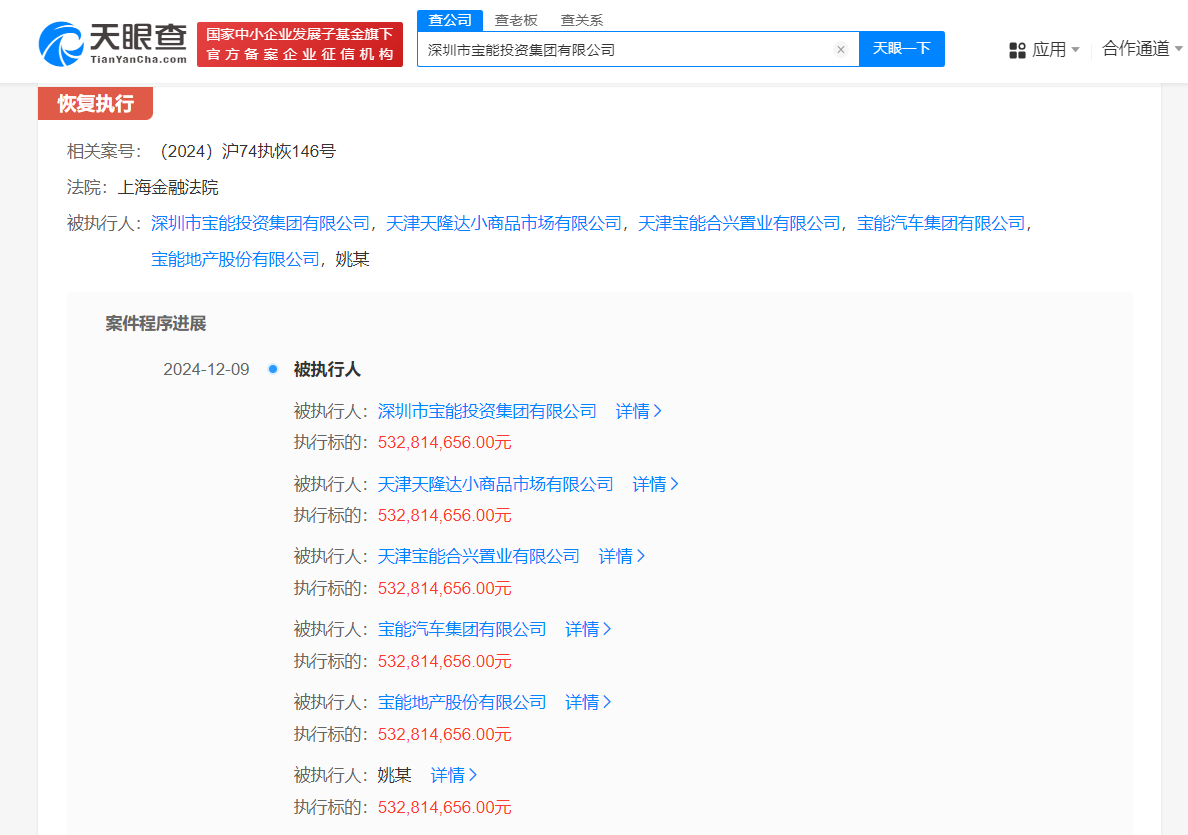Switch to the 查老板 tab
This screenshot has height=835, width=1188.
point(516,20)
